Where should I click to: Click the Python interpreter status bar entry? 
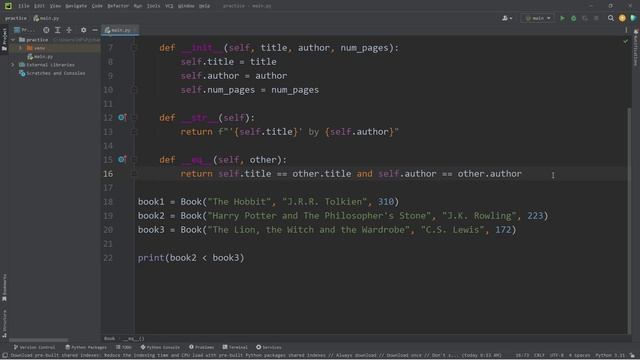pyautogui.click(x=610, y=356)
